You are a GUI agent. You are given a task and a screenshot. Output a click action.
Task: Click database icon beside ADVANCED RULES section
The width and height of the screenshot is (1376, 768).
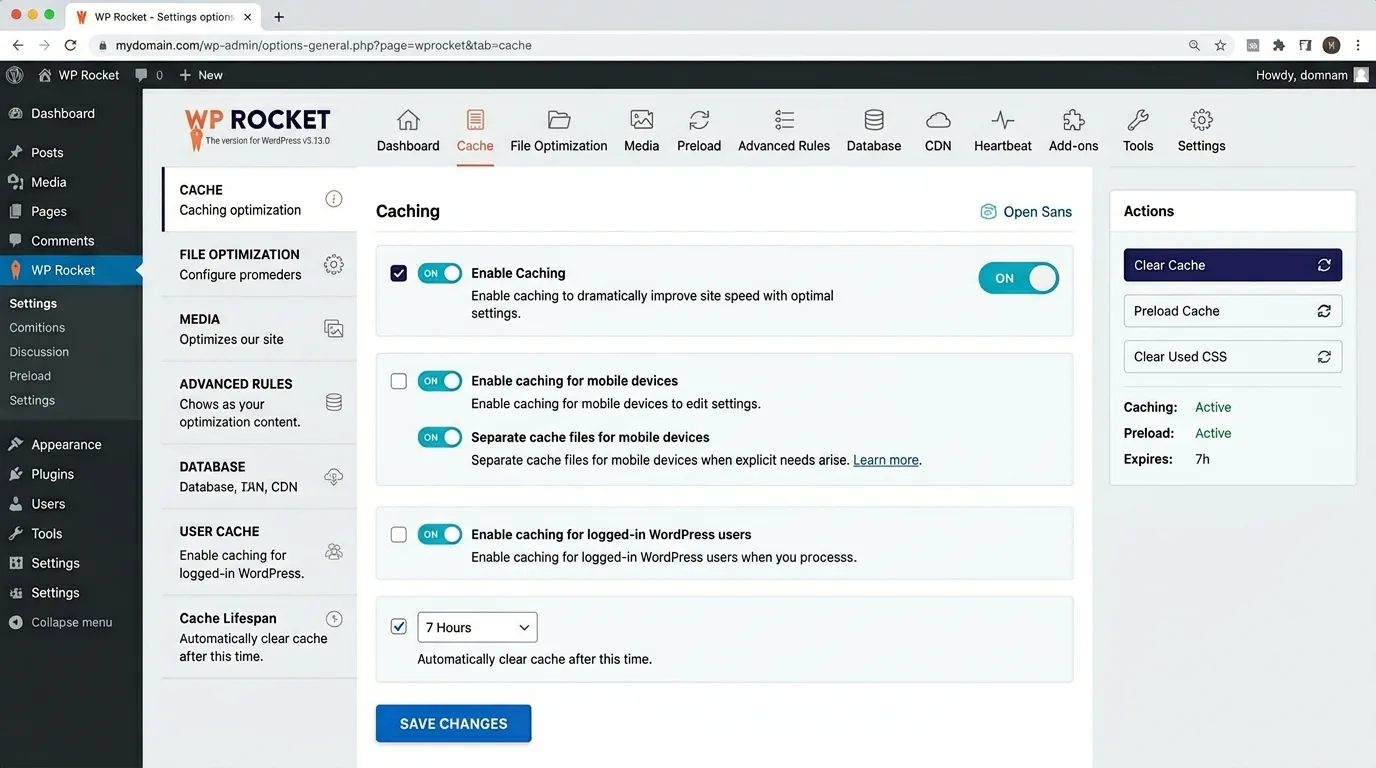pyautogui.click(x=334, y=402)
